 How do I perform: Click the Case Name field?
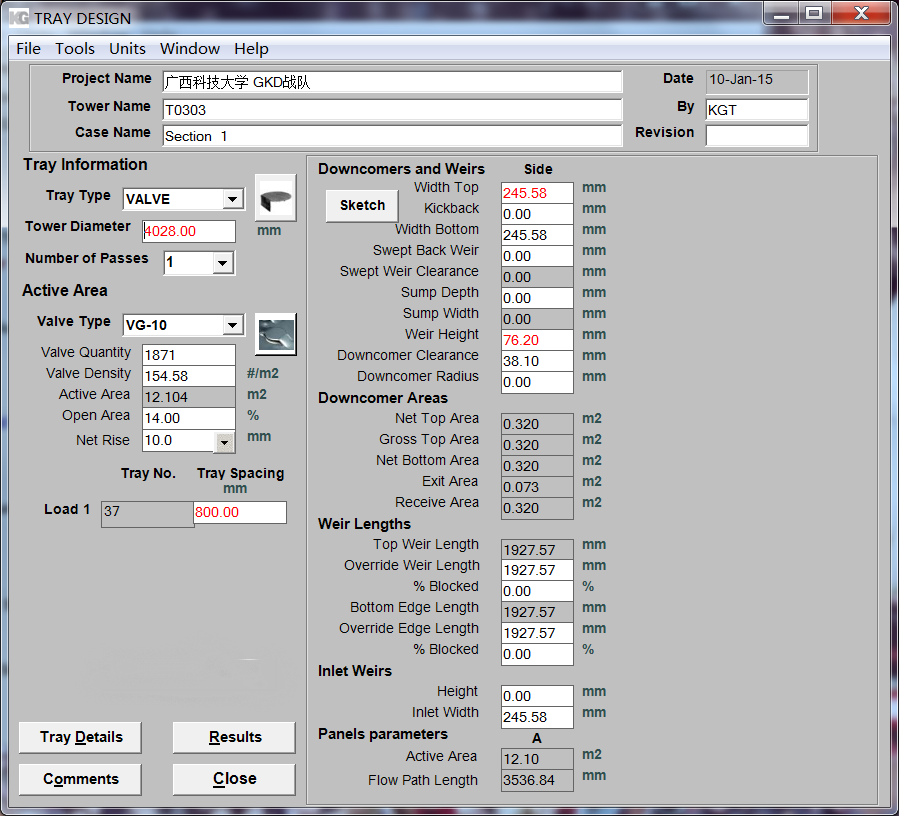pos(392,136)
